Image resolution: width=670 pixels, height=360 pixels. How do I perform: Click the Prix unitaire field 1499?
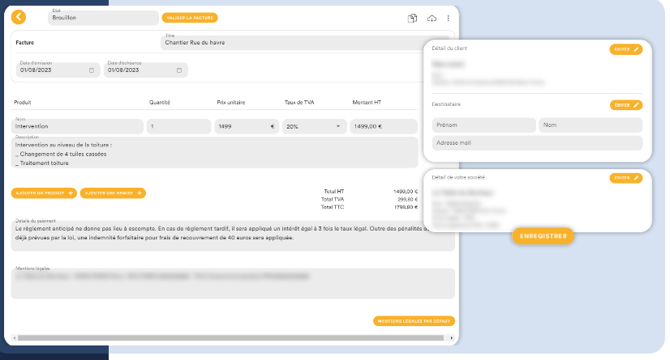(247, 126)
